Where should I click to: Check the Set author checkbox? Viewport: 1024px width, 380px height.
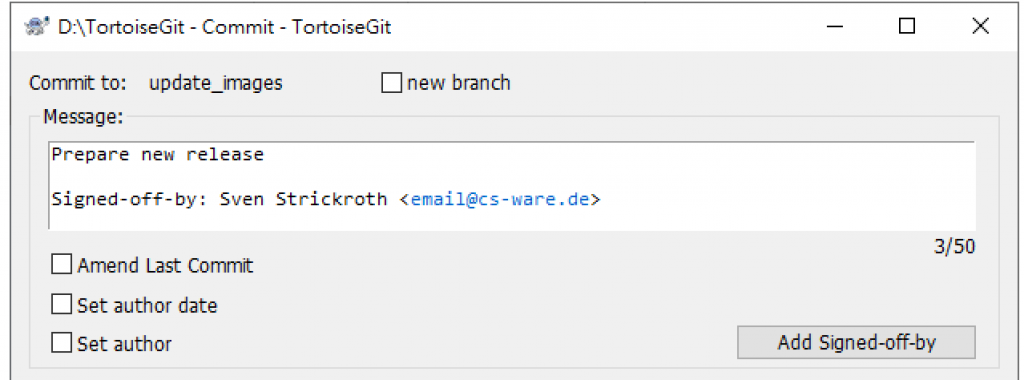point(61,343)
